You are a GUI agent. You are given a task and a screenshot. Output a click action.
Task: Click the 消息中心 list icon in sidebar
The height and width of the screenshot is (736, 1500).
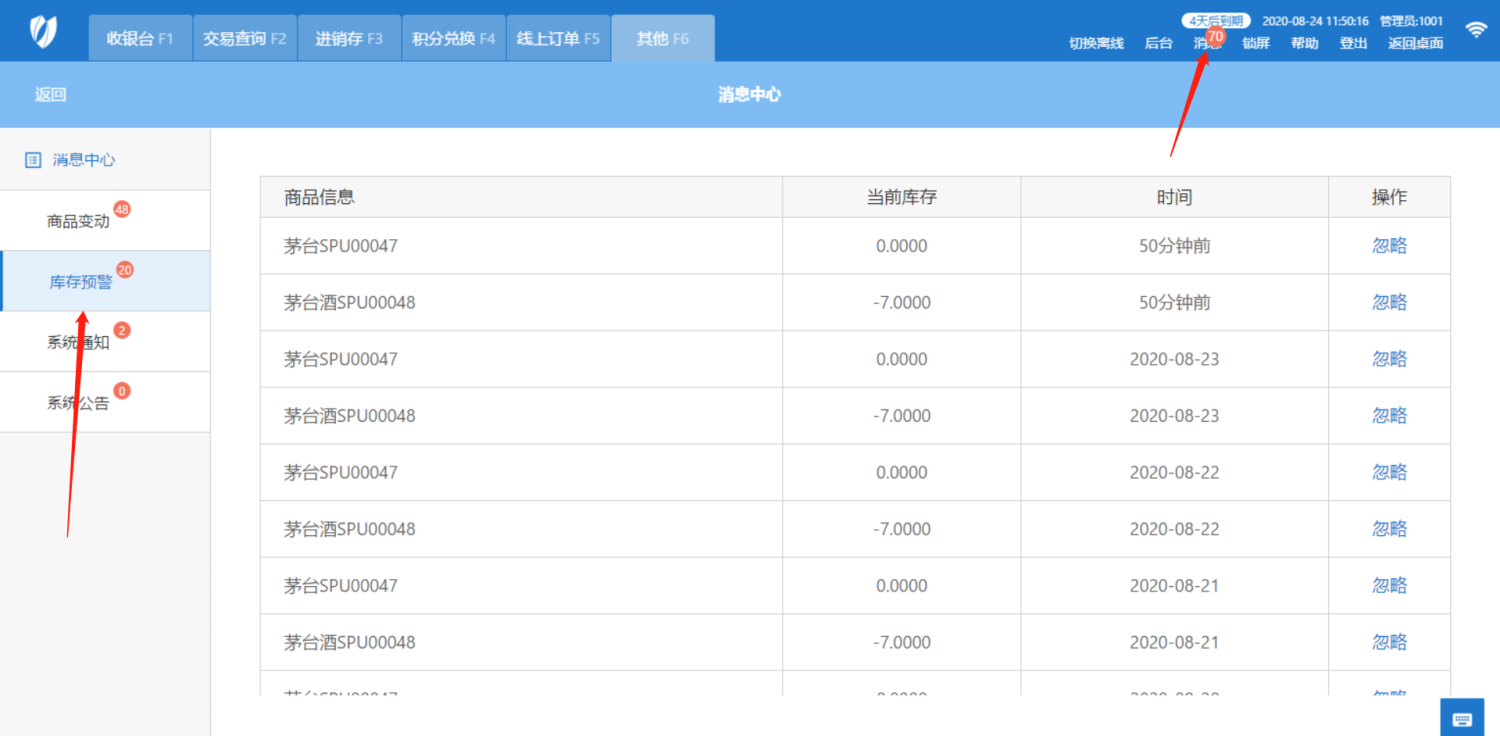33,159
